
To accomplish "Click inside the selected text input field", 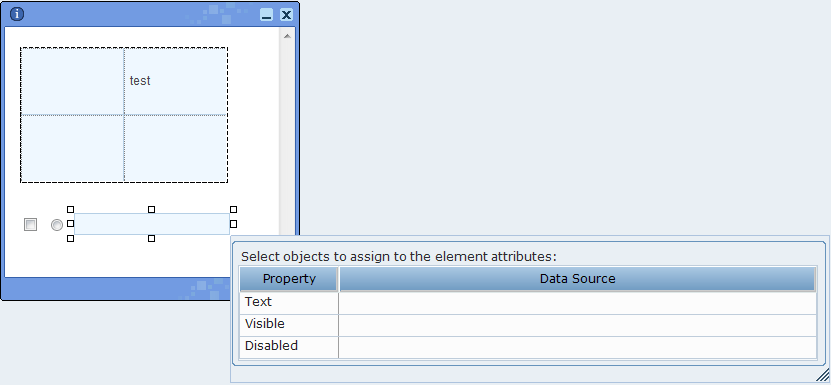I will (x=152, y=224).
